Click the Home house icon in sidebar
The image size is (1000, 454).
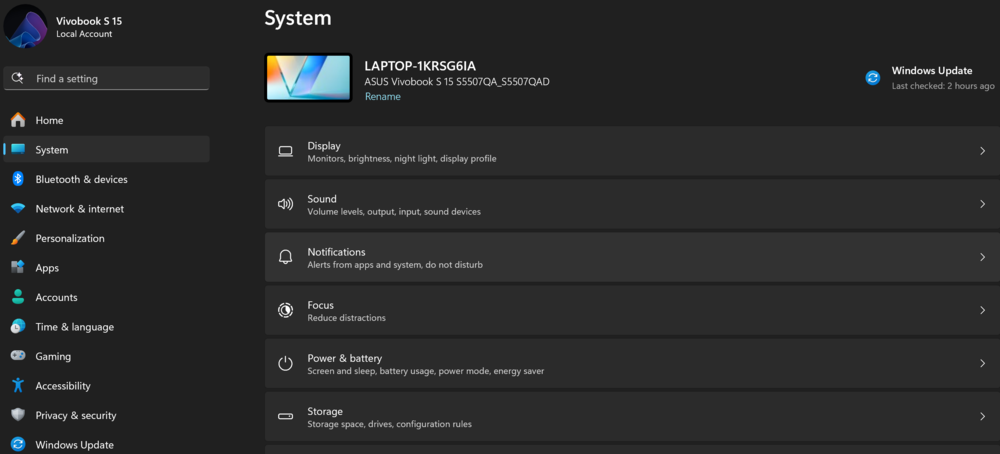tap(18, 120)
